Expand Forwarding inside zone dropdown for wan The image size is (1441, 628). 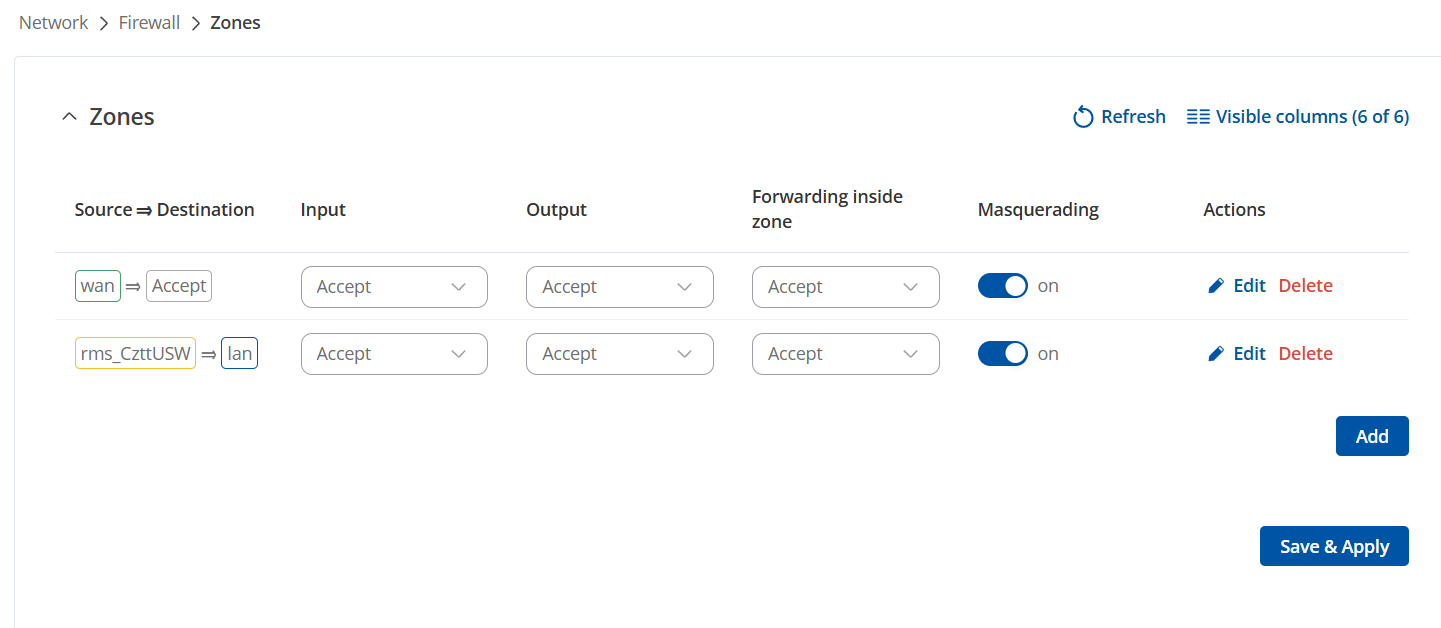[845, 287]
